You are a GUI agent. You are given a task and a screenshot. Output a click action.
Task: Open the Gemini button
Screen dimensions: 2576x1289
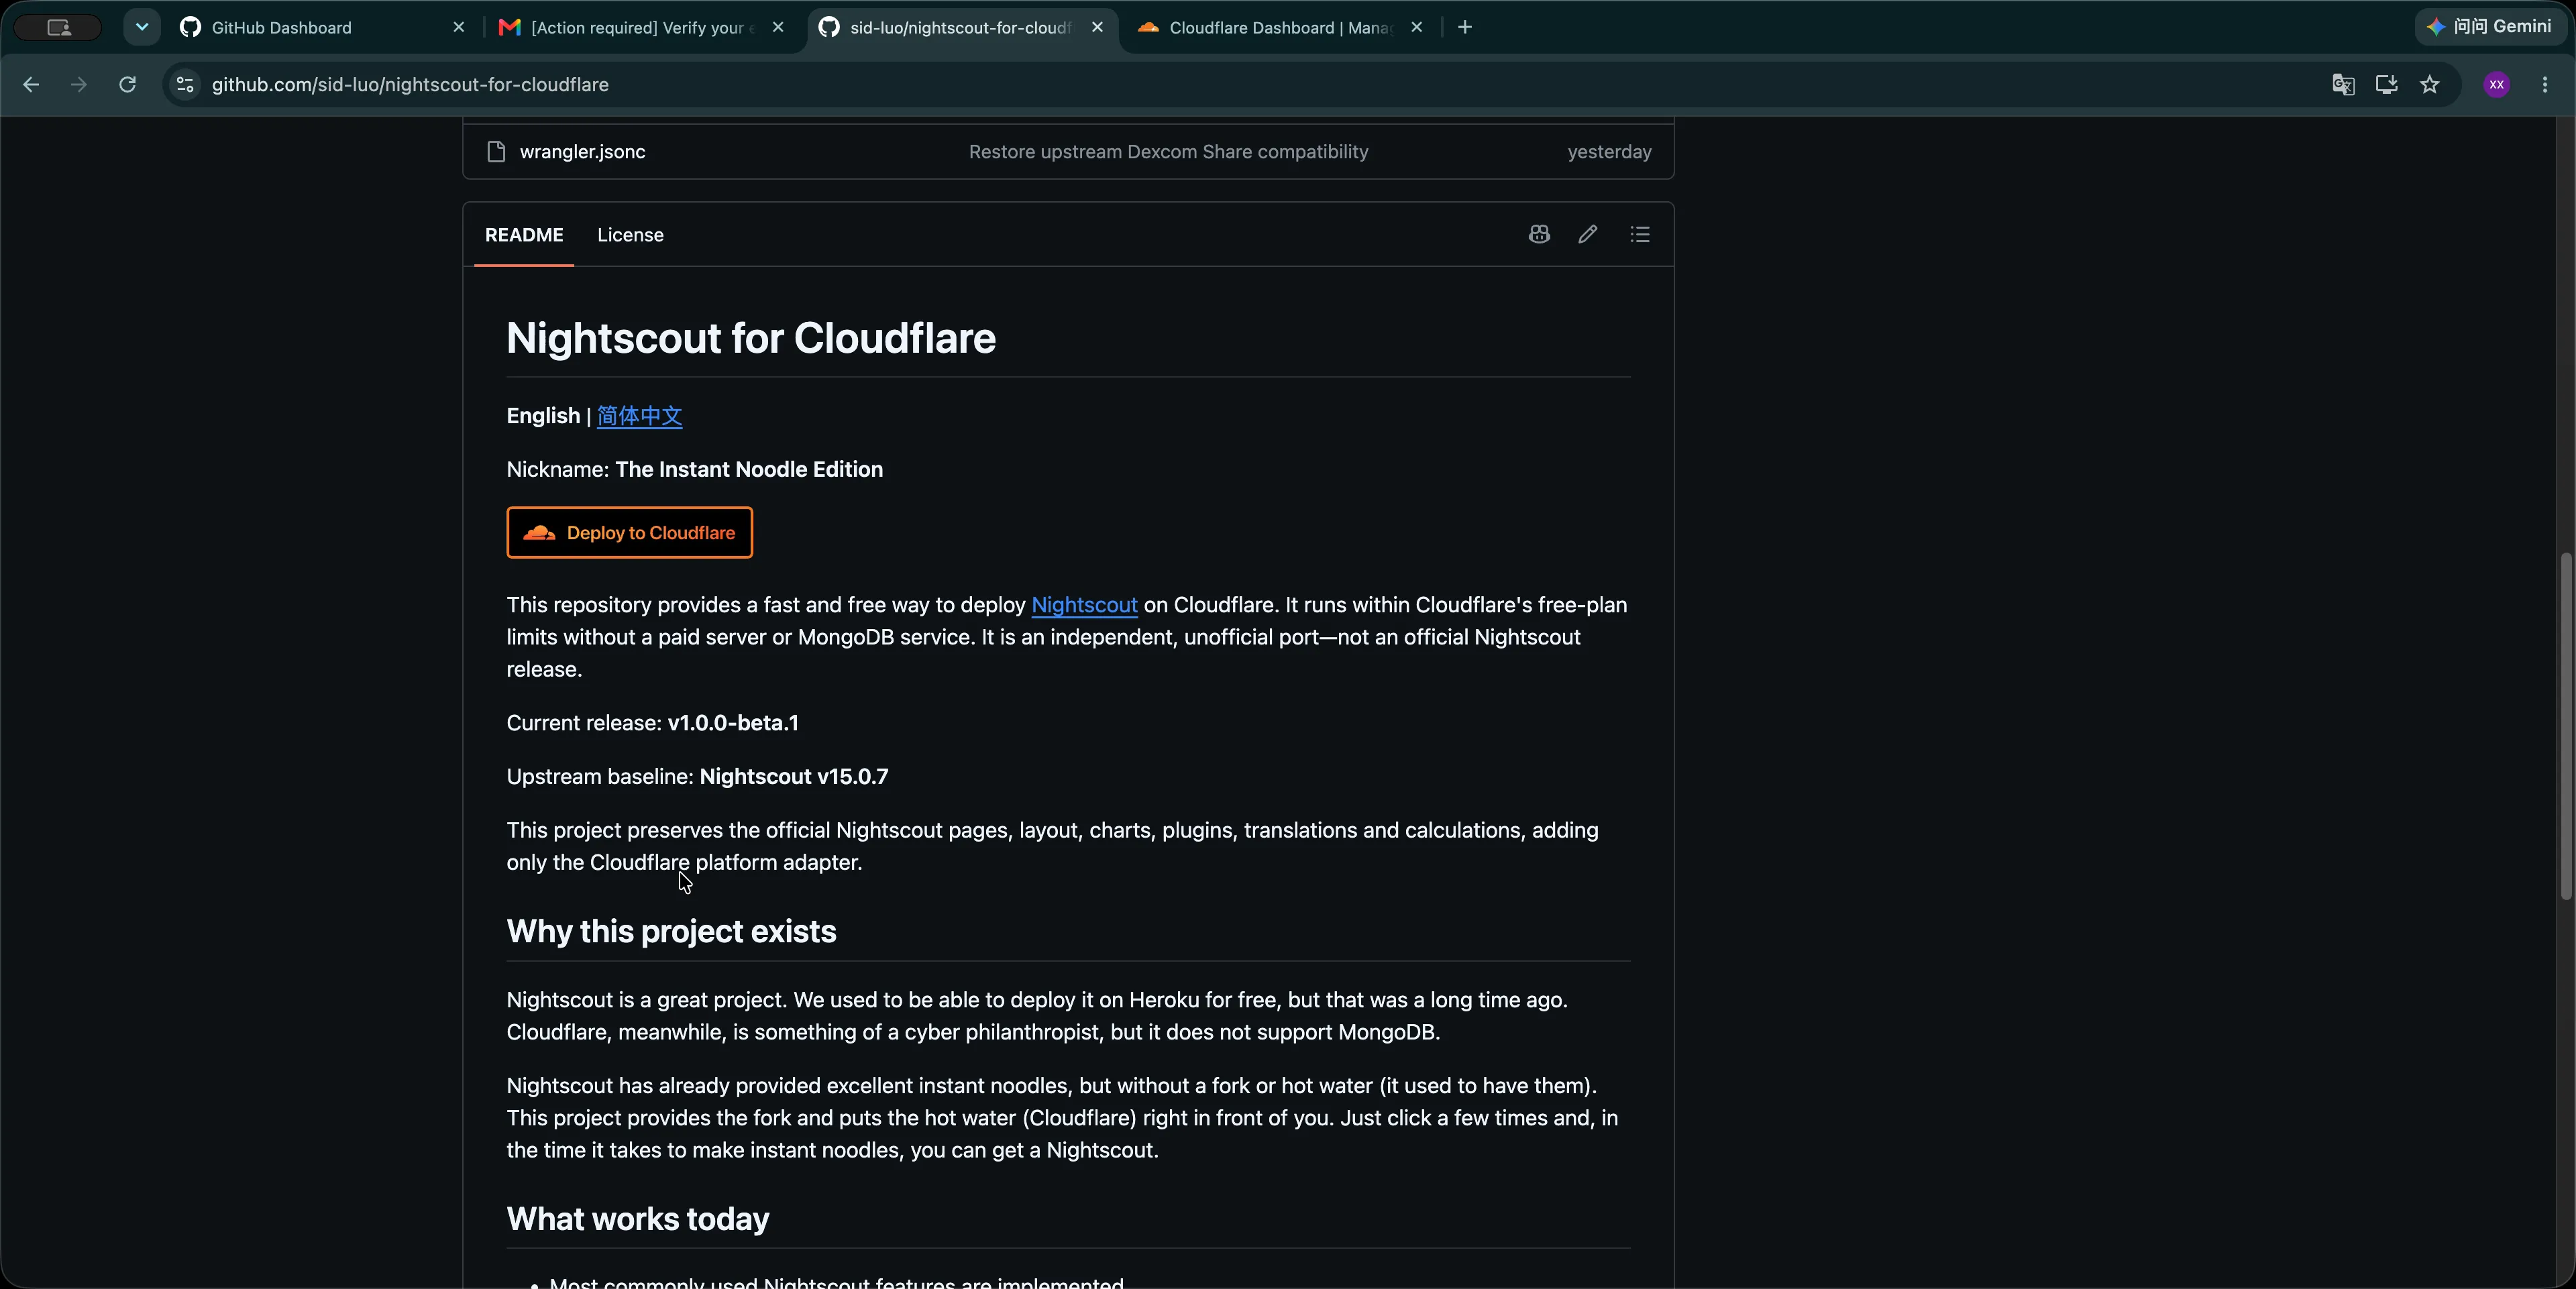click(x=2489, y=27)
